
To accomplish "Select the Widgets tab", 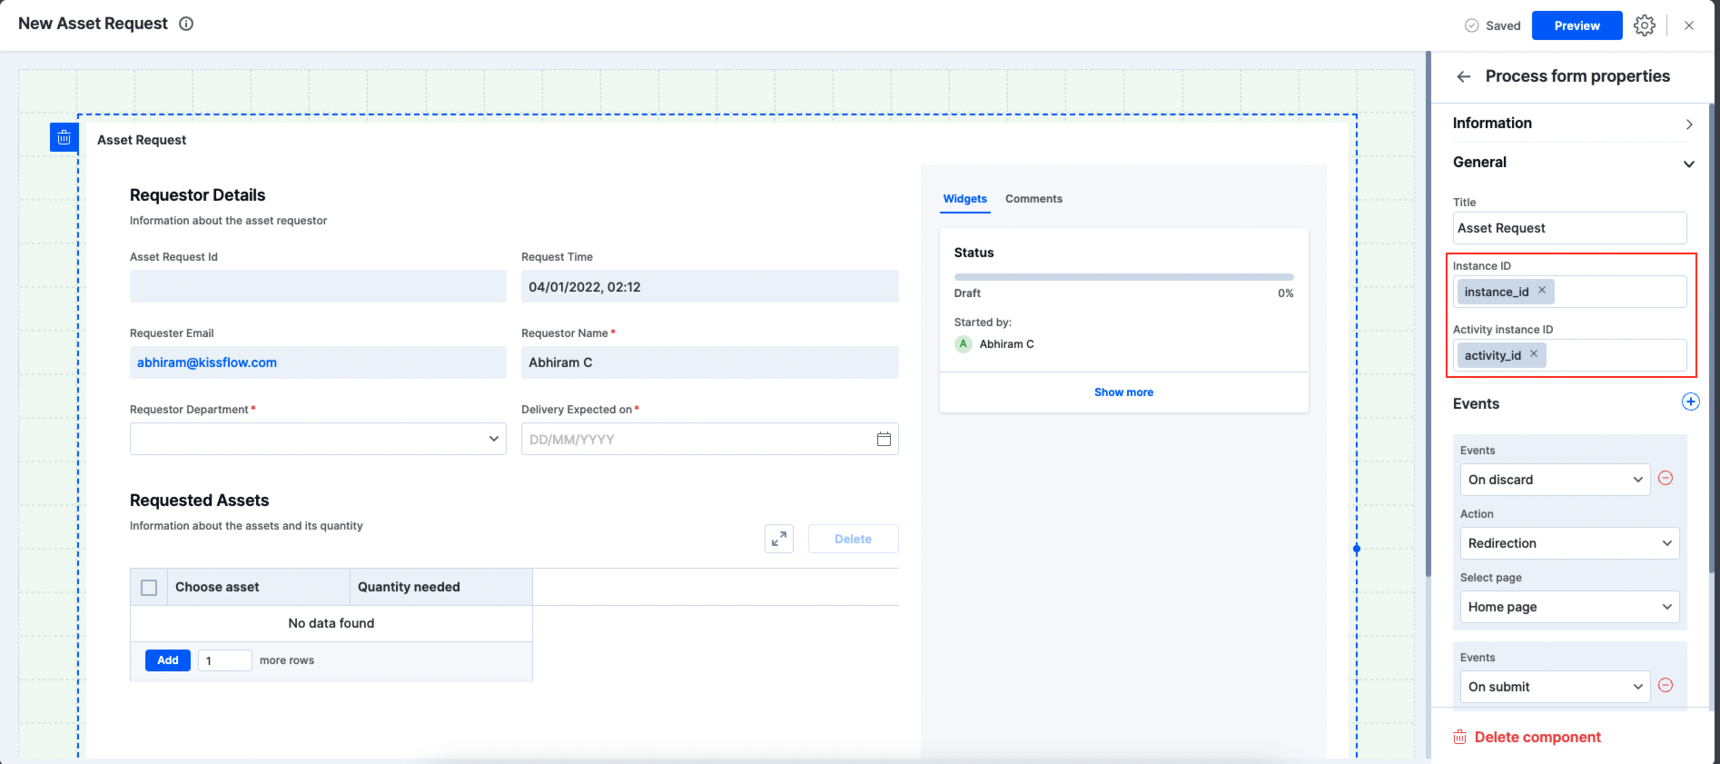I will [x=964, y=199].
